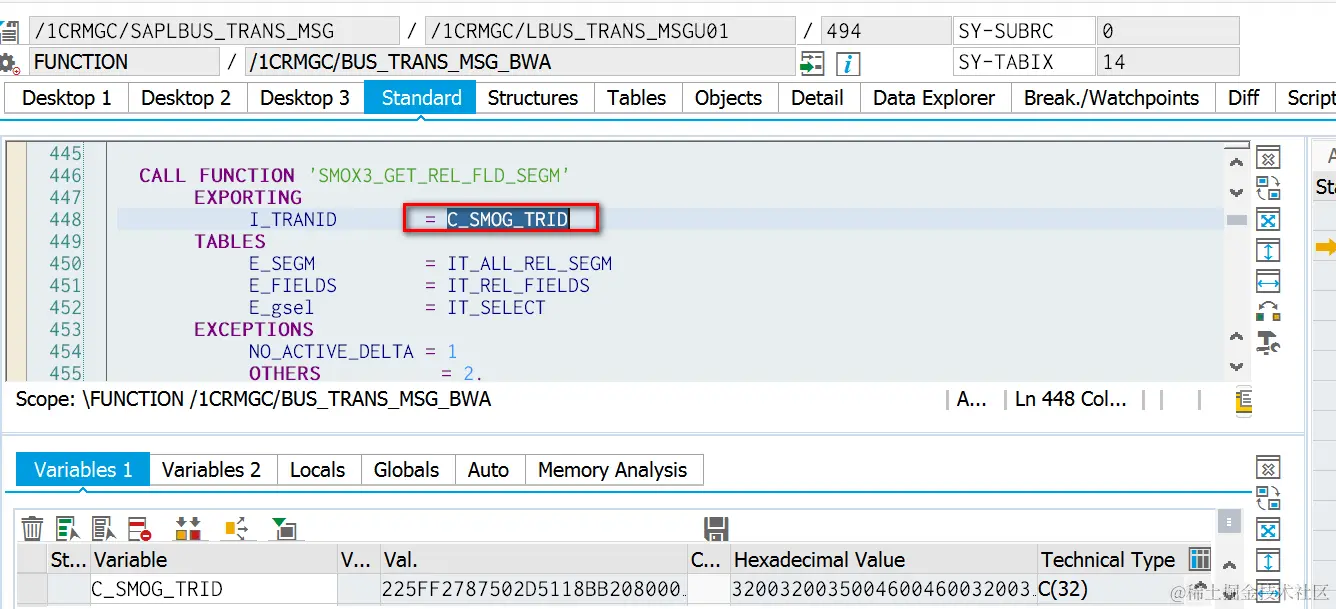
Task: Switch to the Desktop 1 tab
Action: tap(67, 98)
